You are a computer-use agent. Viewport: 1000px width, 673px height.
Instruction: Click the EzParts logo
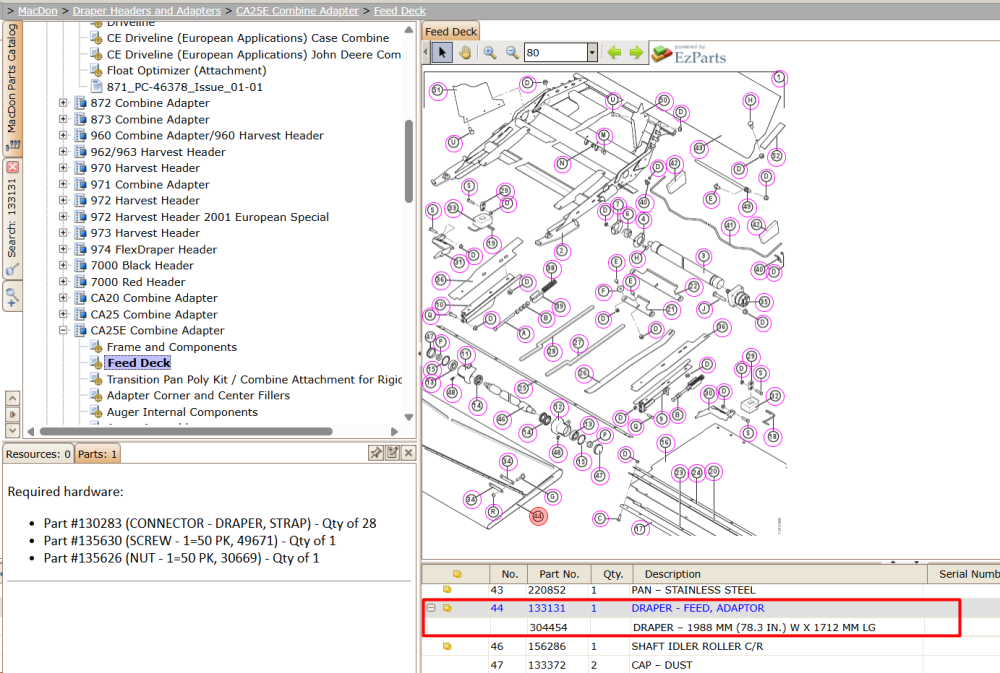(689, 54)
